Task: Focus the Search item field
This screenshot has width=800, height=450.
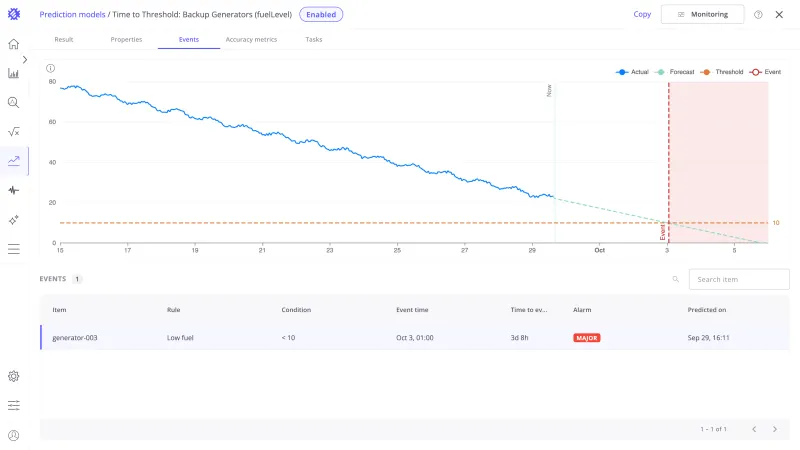Action: [739, 279]
